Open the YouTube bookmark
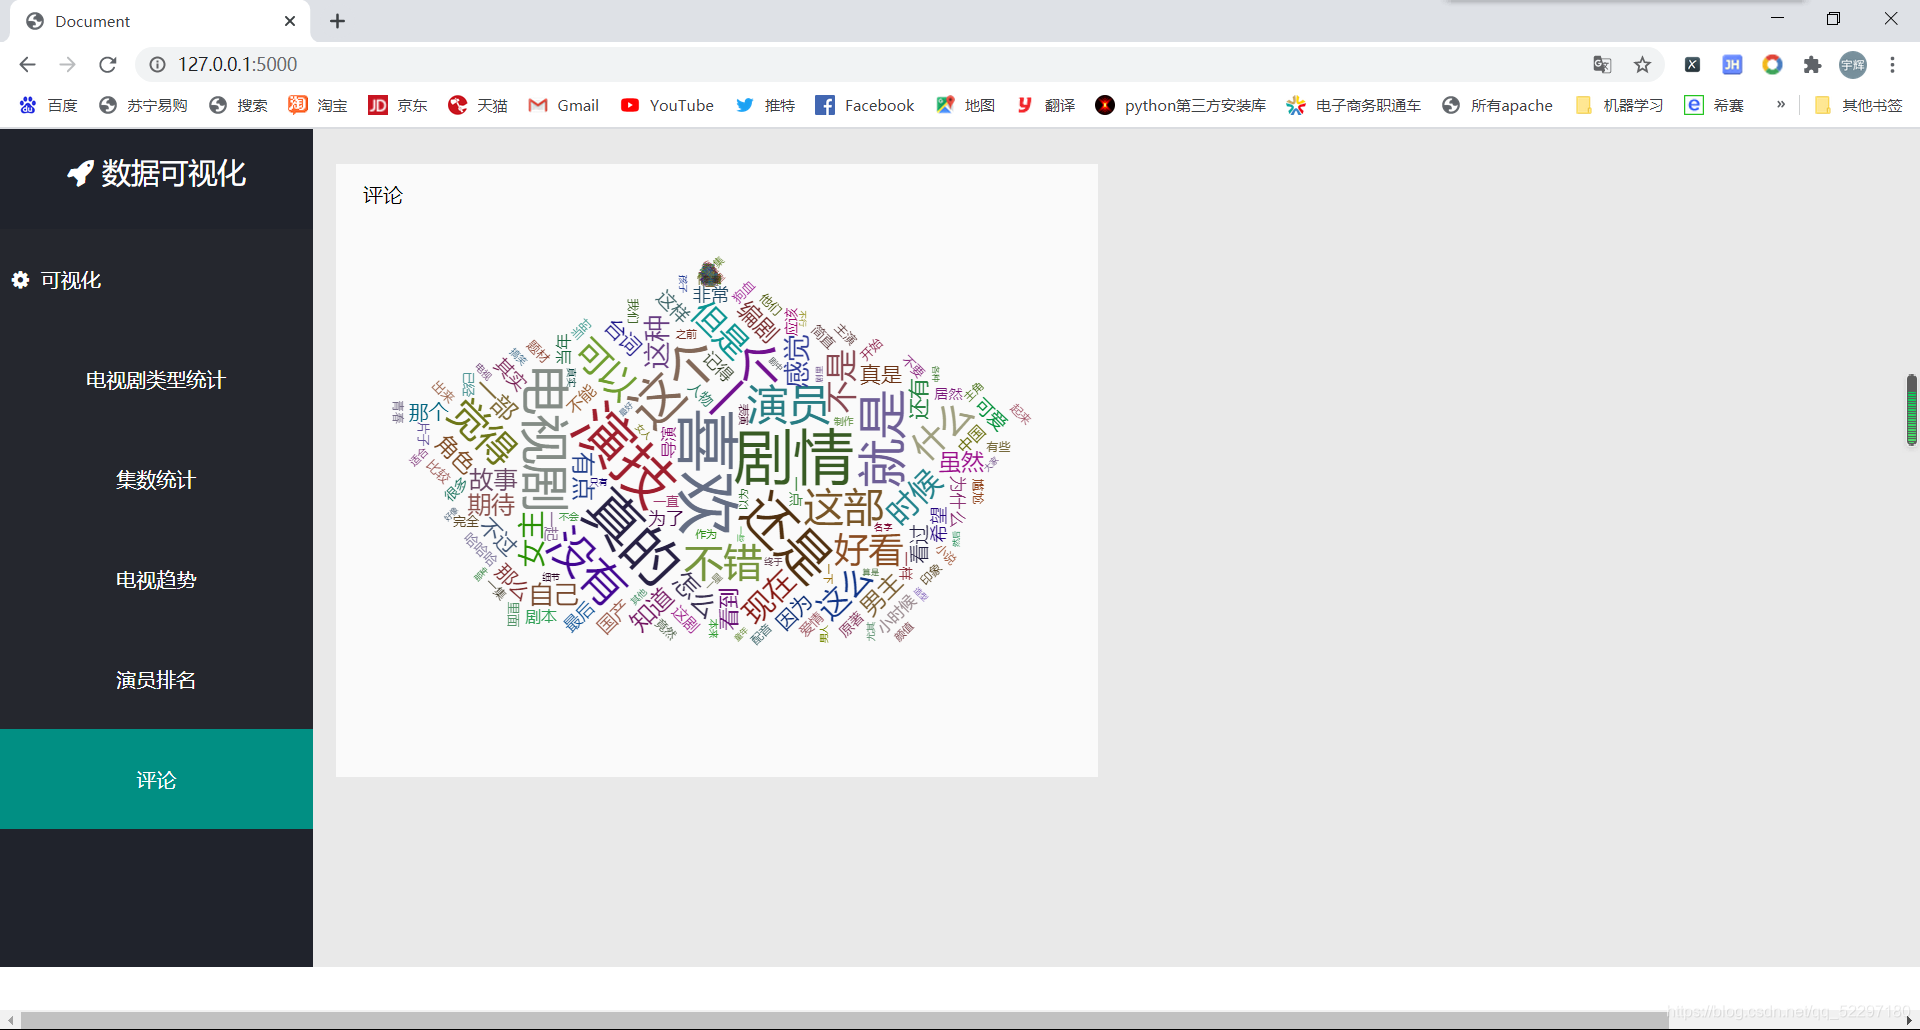 [667, 105]
